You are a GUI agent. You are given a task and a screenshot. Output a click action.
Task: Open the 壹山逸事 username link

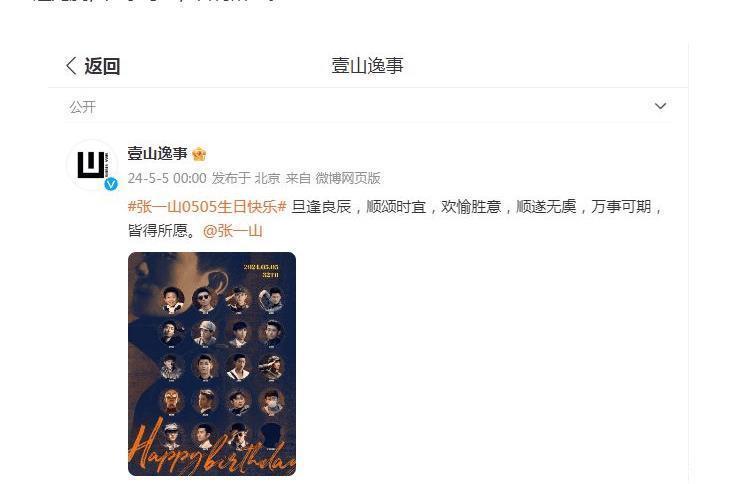point(157,153)
